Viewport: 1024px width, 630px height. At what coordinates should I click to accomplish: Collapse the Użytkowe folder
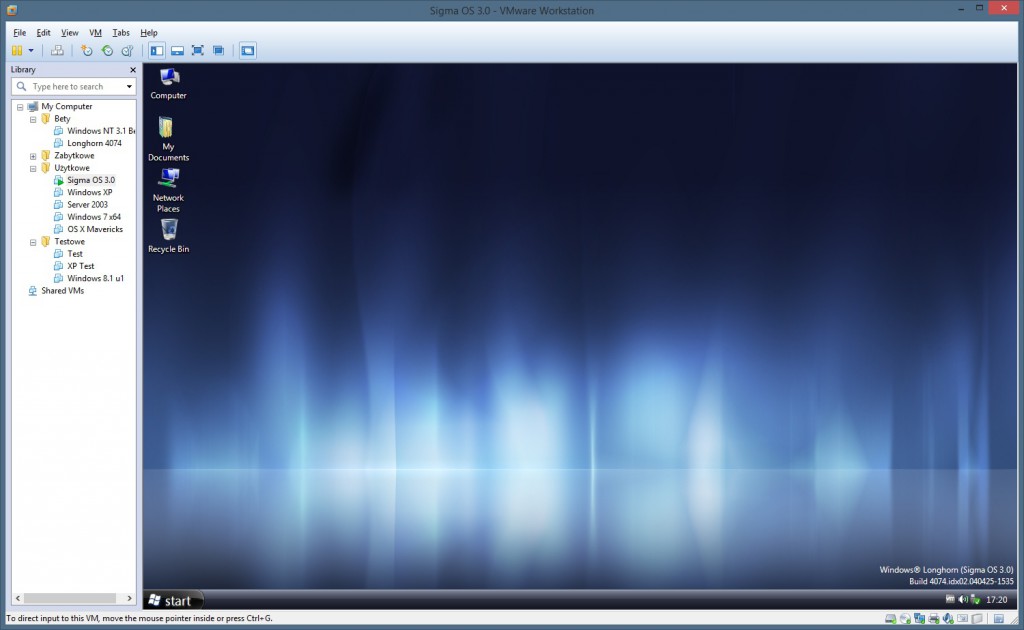(x=33, y=168)
